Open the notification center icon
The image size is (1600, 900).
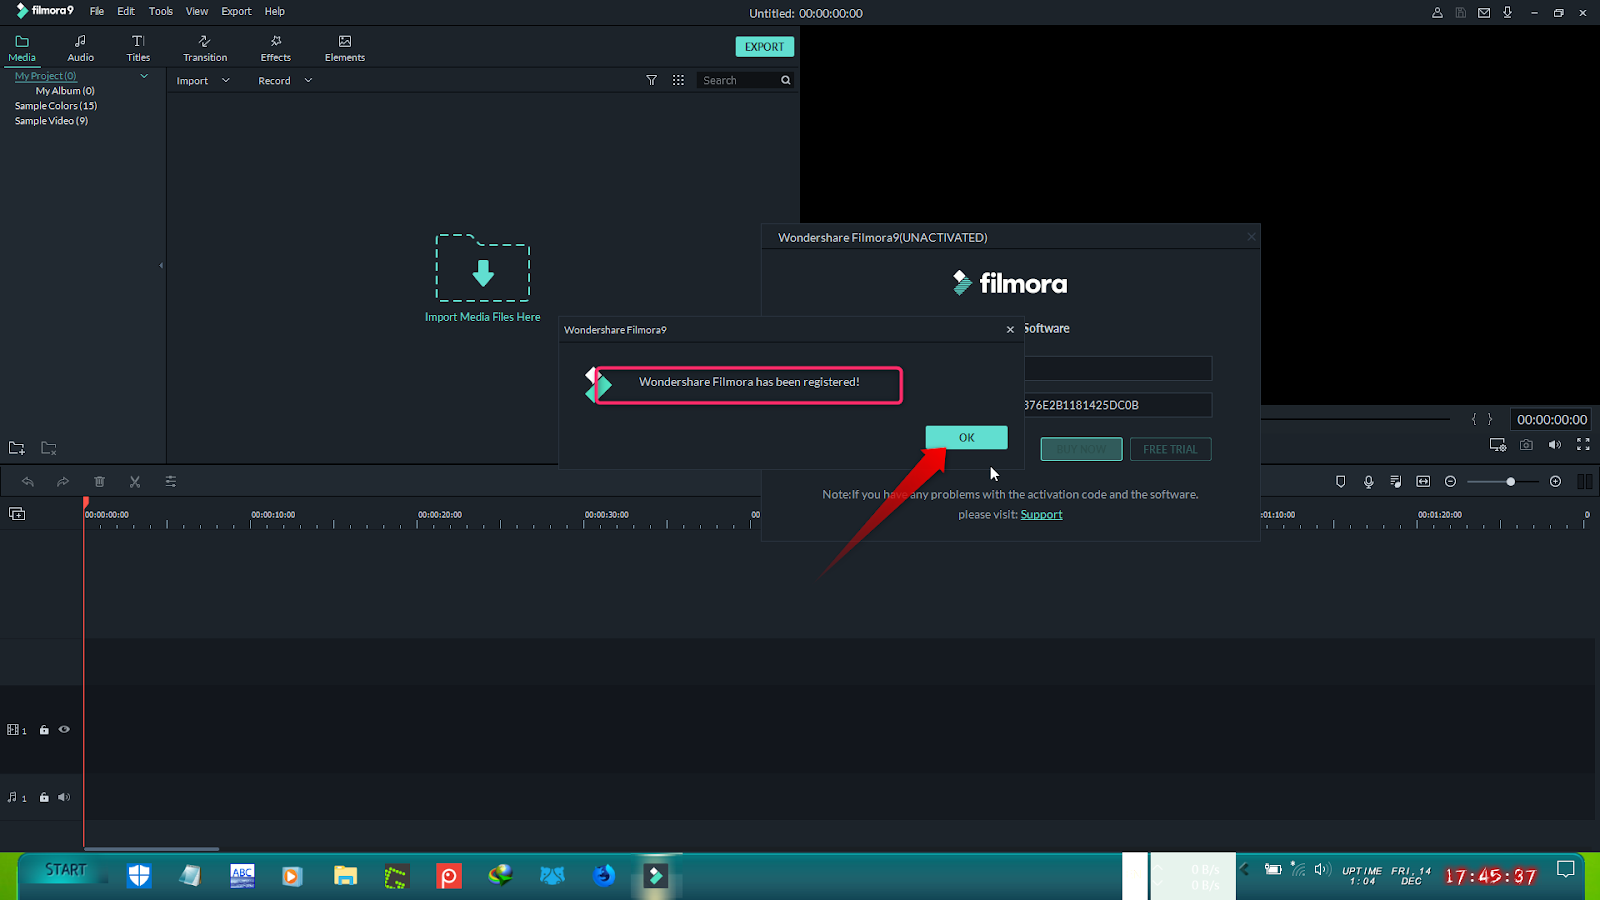[1565, 869]
